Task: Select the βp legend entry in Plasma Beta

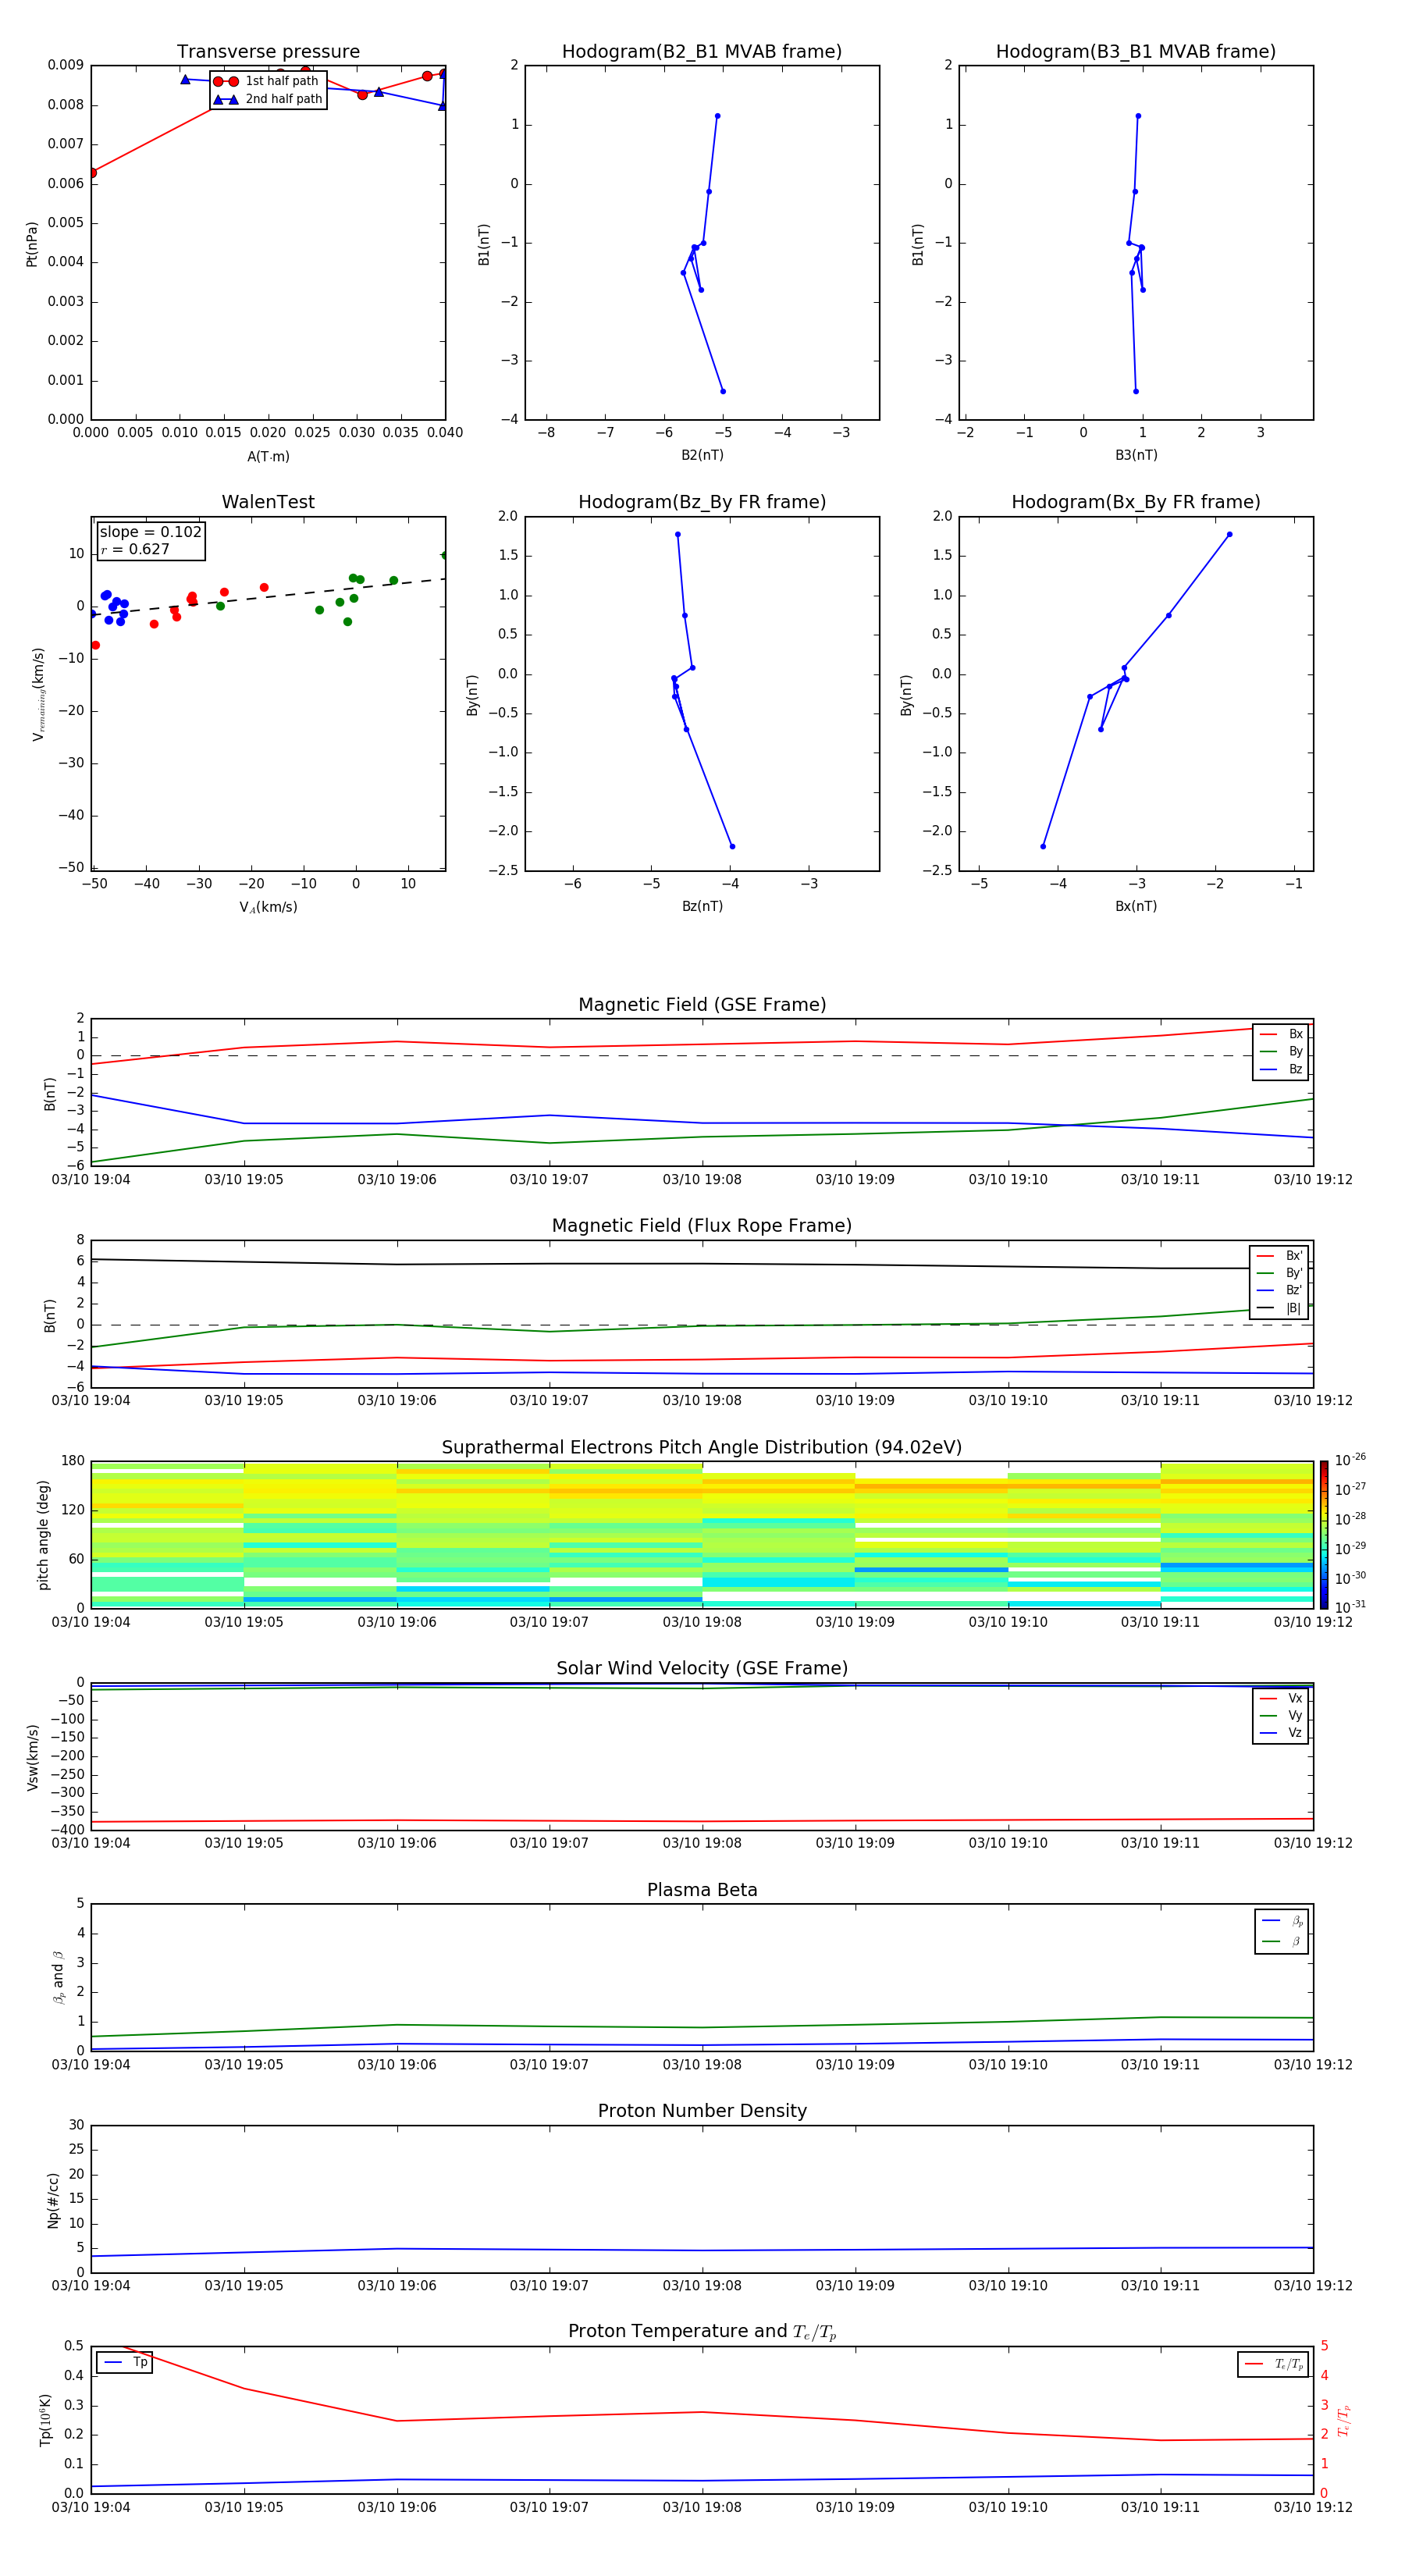Action: 1282,1921
